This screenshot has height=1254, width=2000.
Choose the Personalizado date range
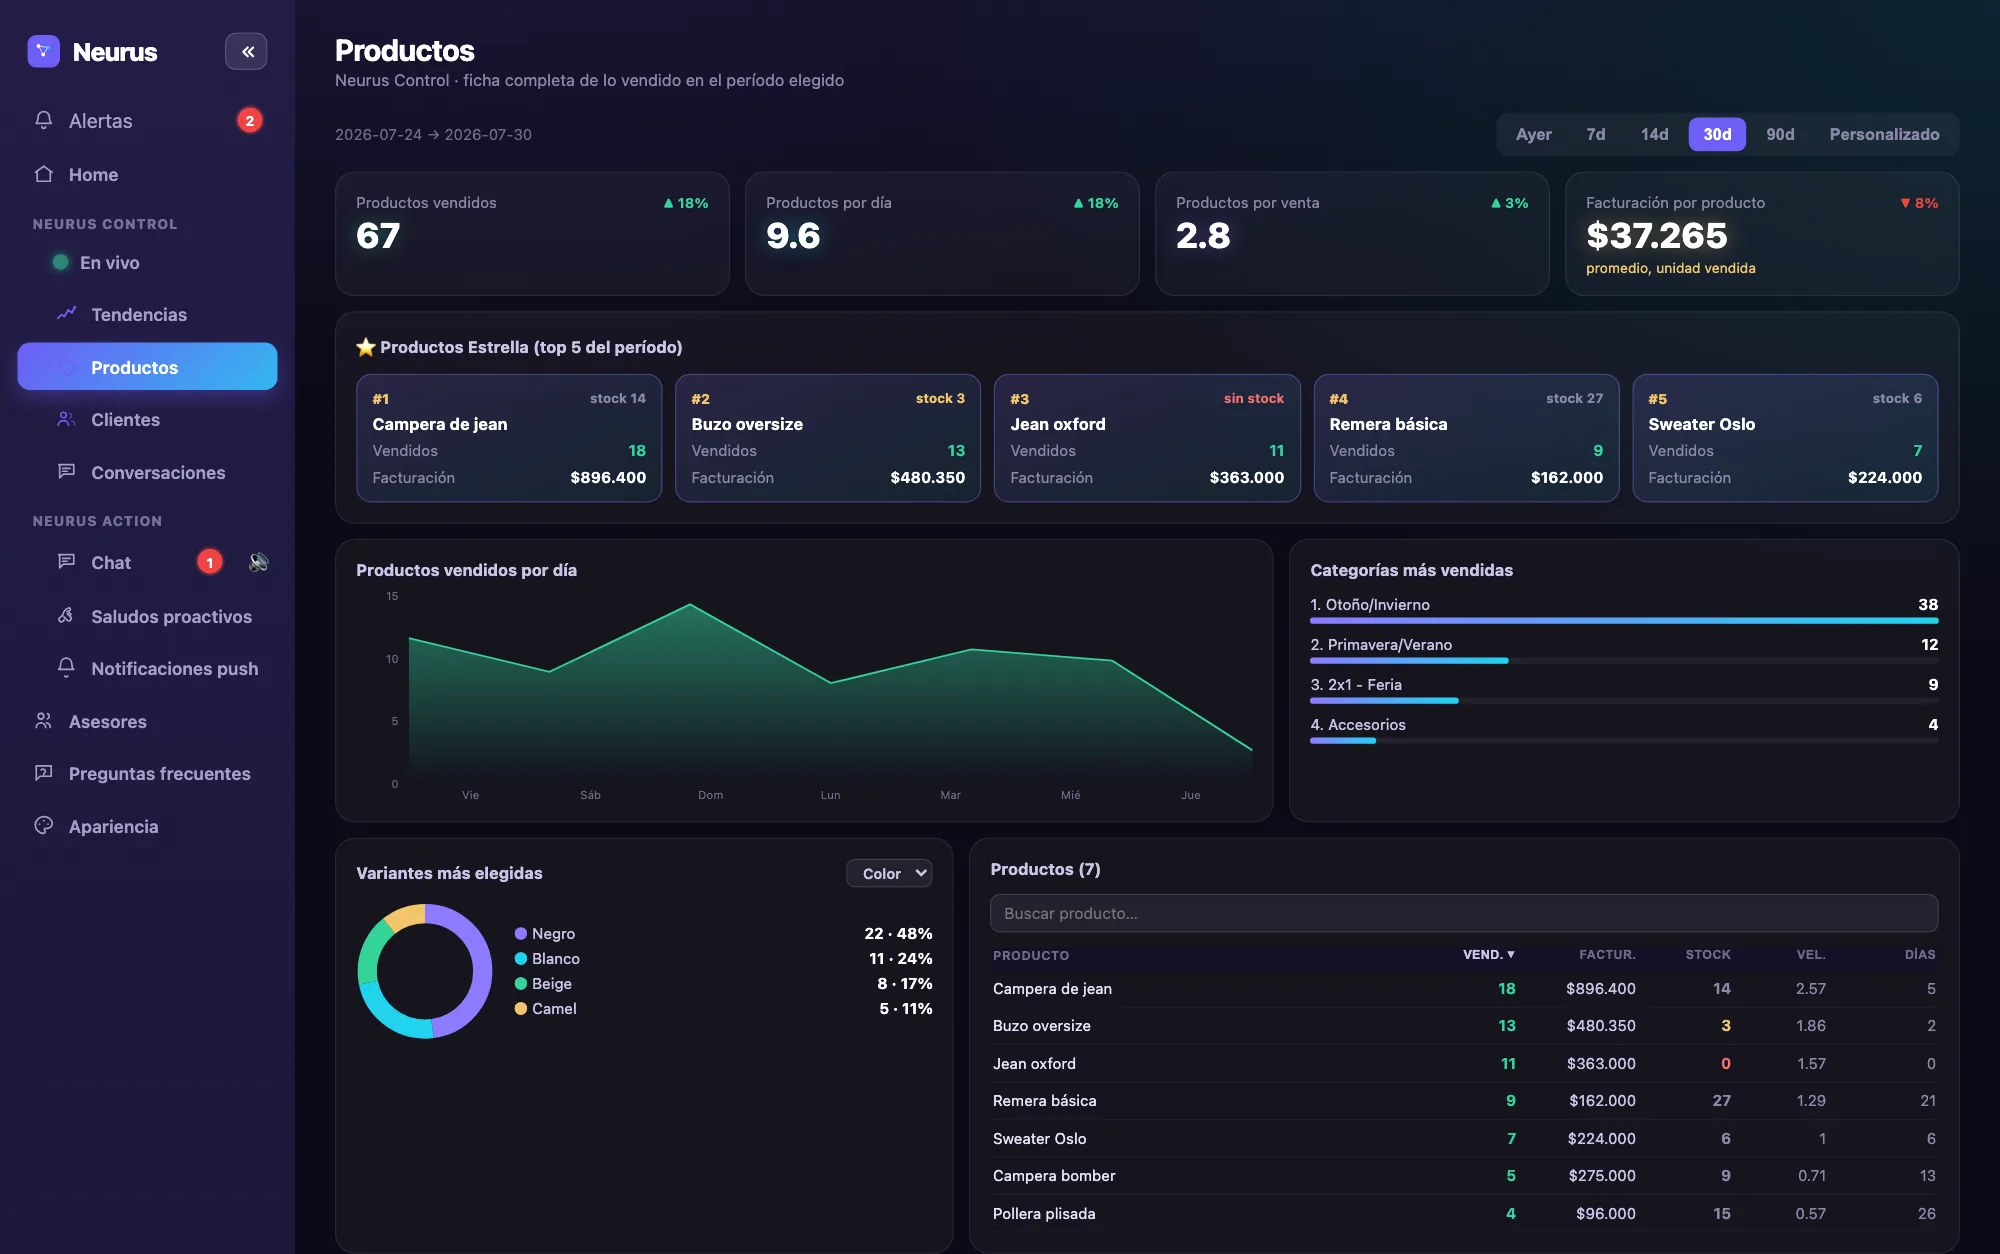tap(1884, 134)
